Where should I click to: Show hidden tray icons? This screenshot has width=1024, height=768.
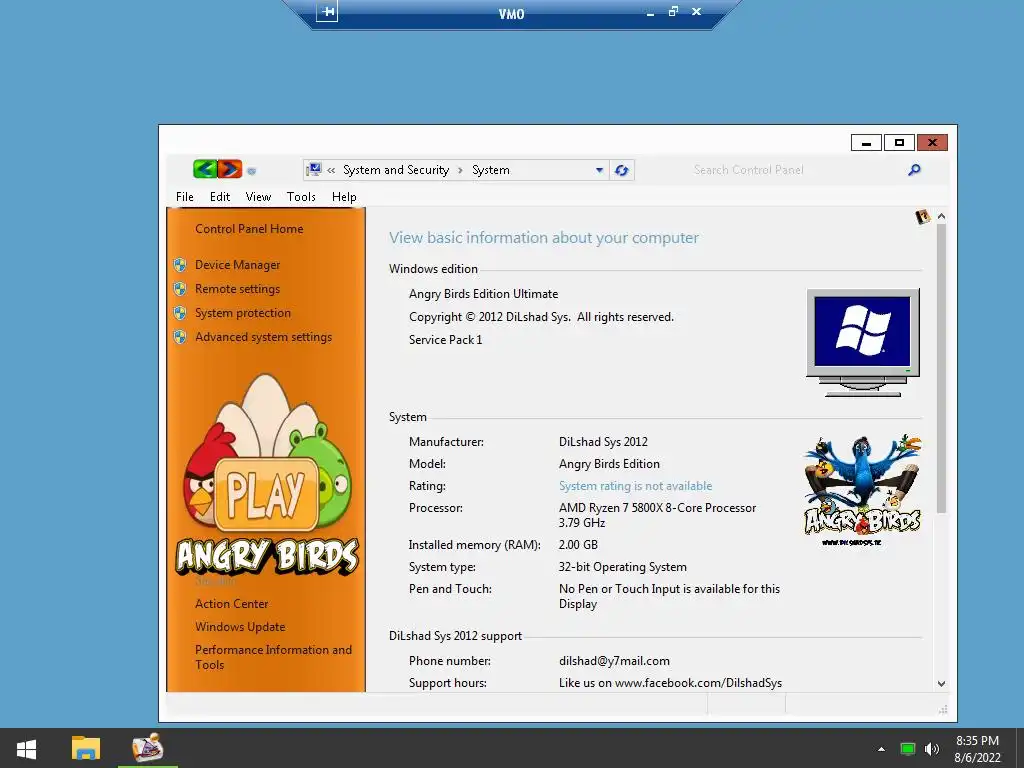point(881,749)
